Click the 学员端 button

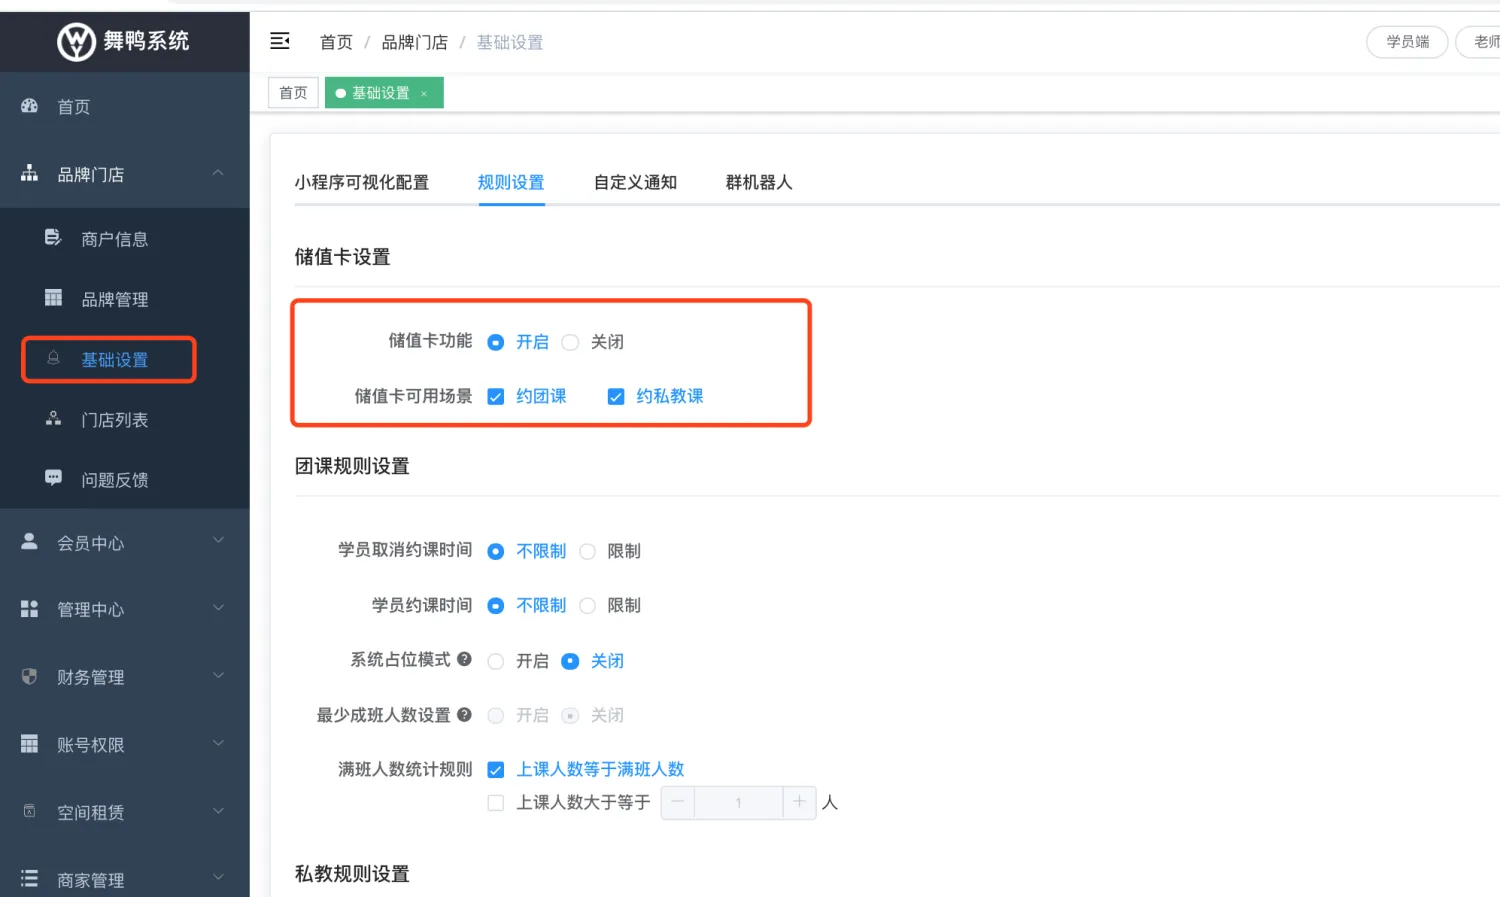pos(1407,42)
